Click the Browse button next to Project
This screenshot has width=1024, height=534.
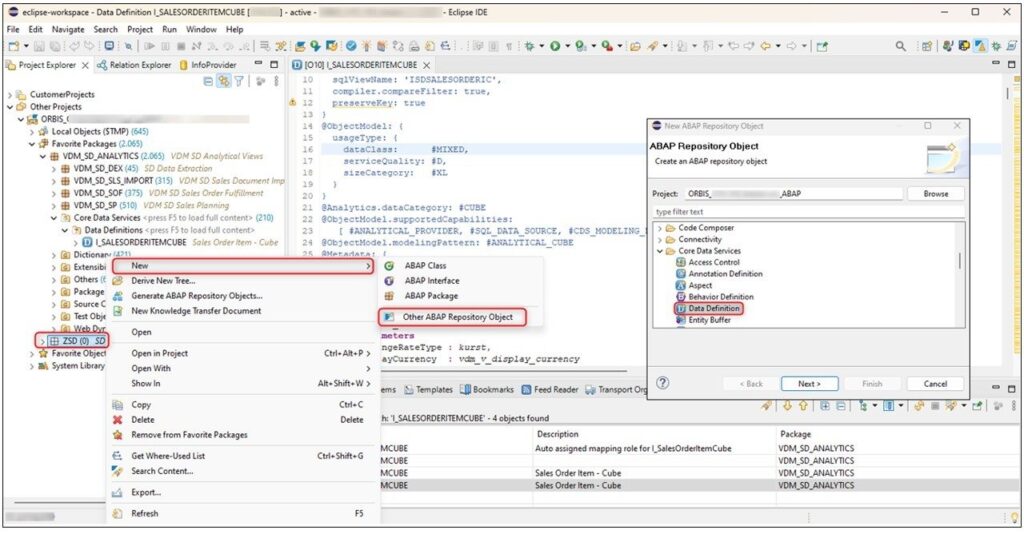(935, 194)
